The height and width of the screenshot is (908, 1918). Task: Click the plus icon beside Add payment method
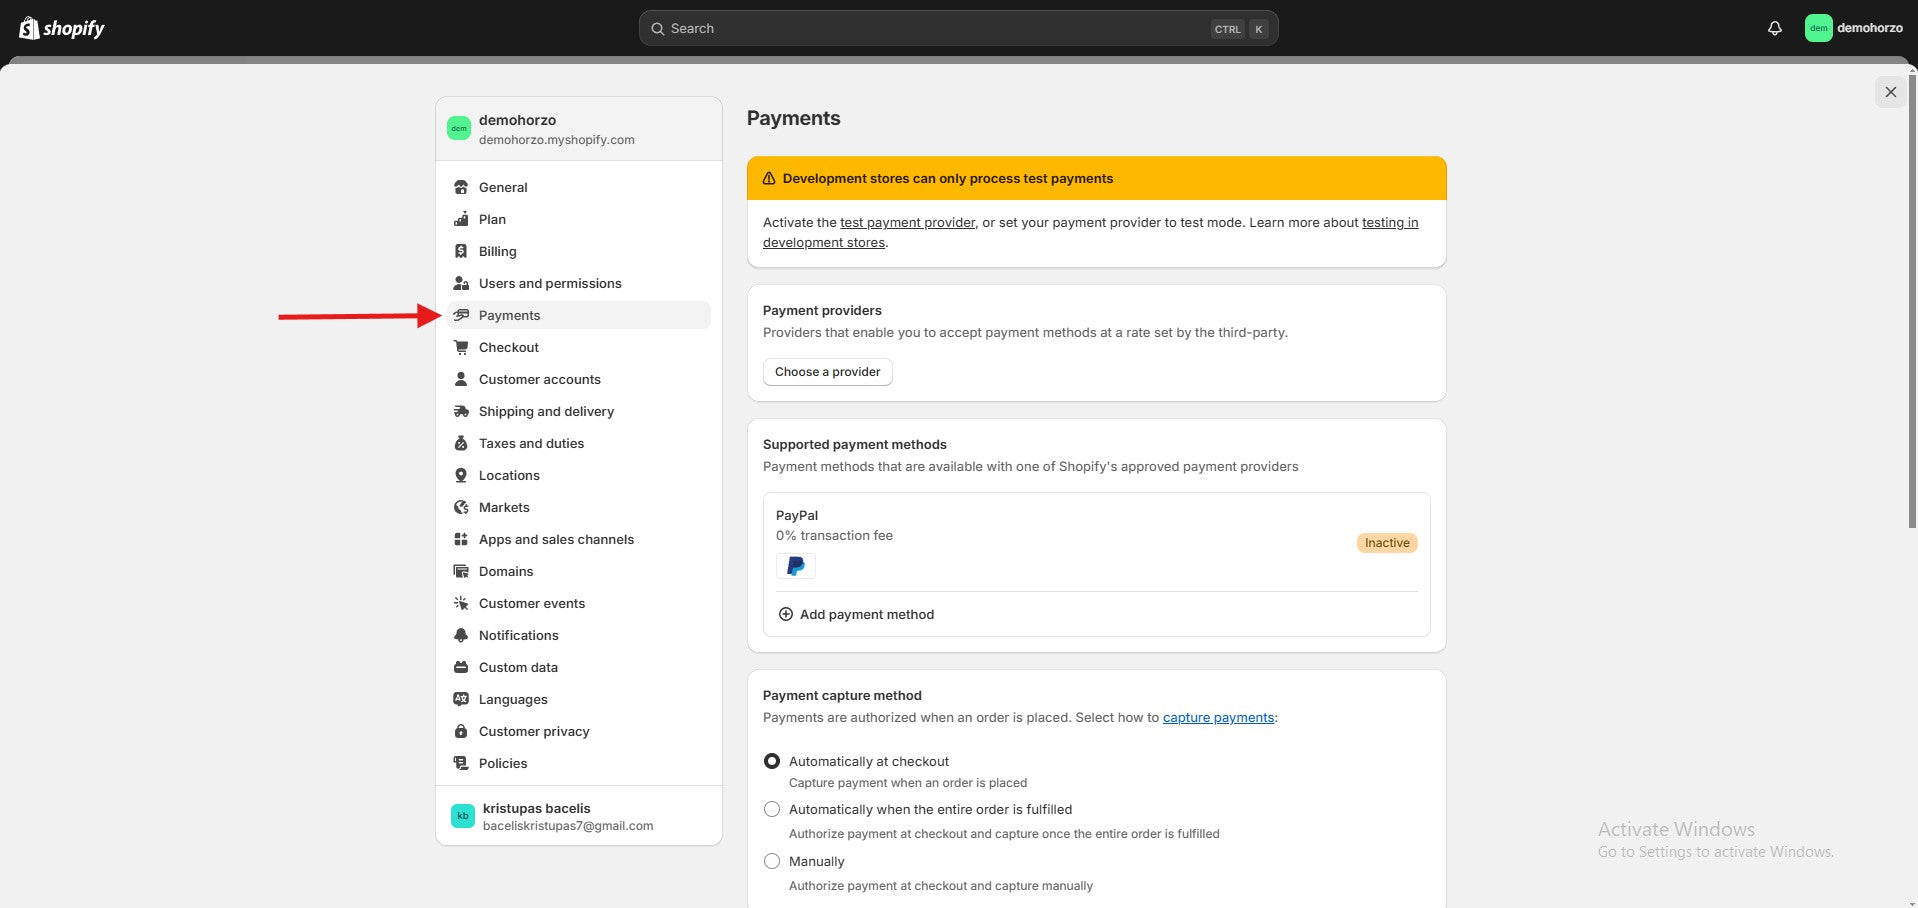click(786, 614)
